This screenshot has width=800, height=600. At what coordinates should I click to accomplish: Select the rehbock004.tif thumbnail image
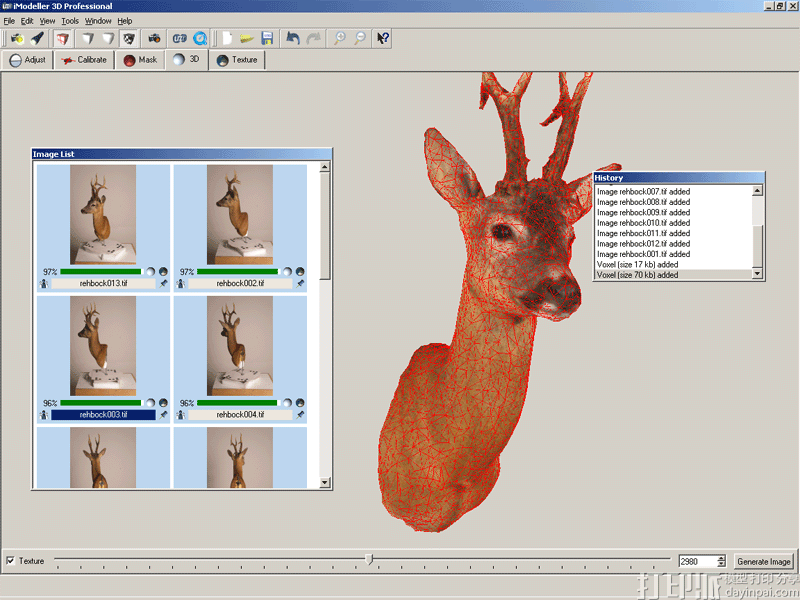point(240,346)
